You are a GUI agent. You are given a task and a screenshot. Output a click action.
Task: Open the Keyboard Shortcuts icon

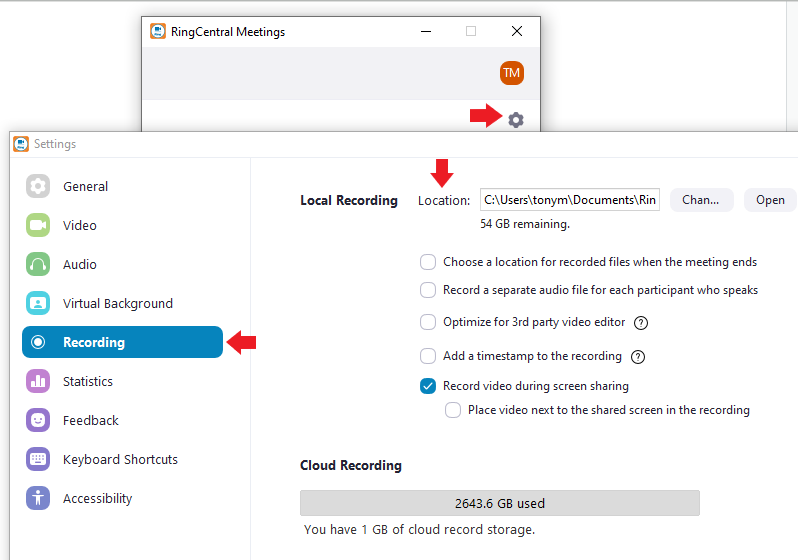[x=38, y=459]
